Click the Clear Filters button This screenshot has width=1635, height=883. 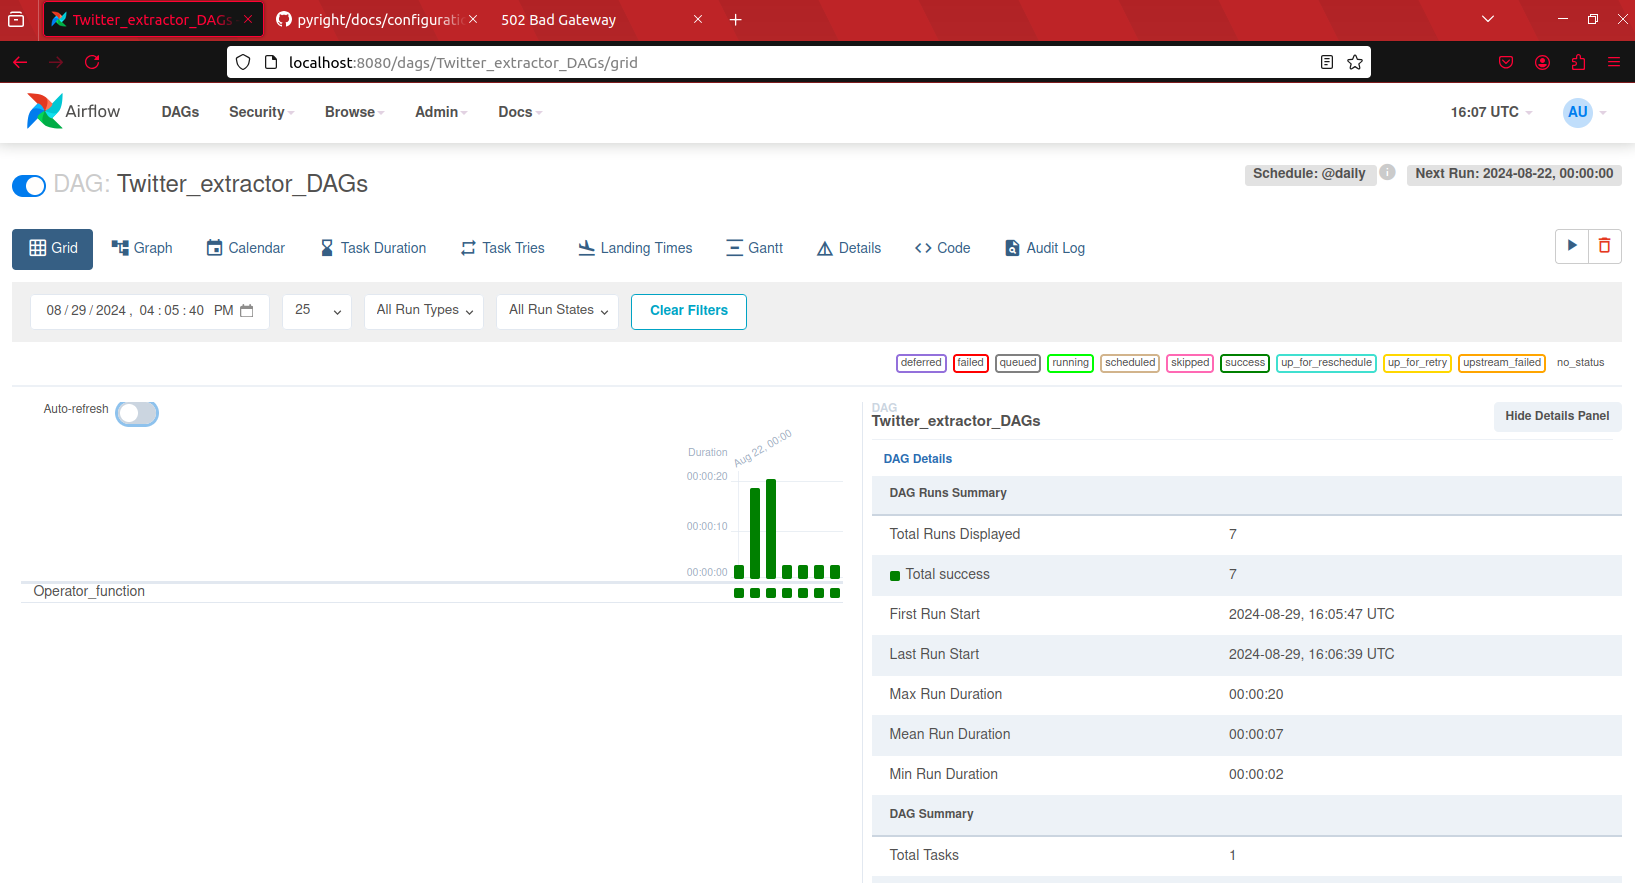coord(689,311)
